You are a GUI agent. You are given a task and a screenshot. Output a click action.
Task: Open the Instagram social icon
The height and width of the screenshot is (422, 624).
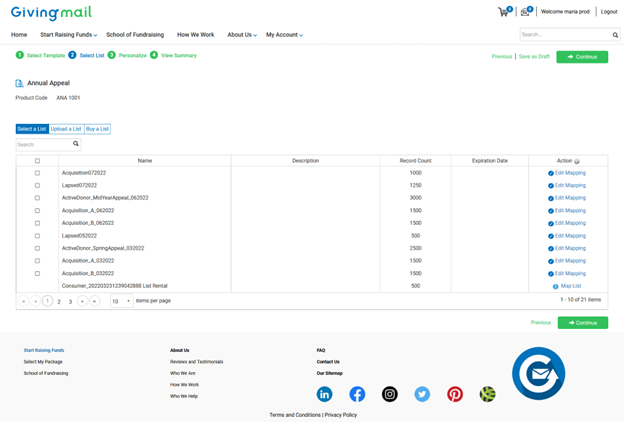(390, 394)
